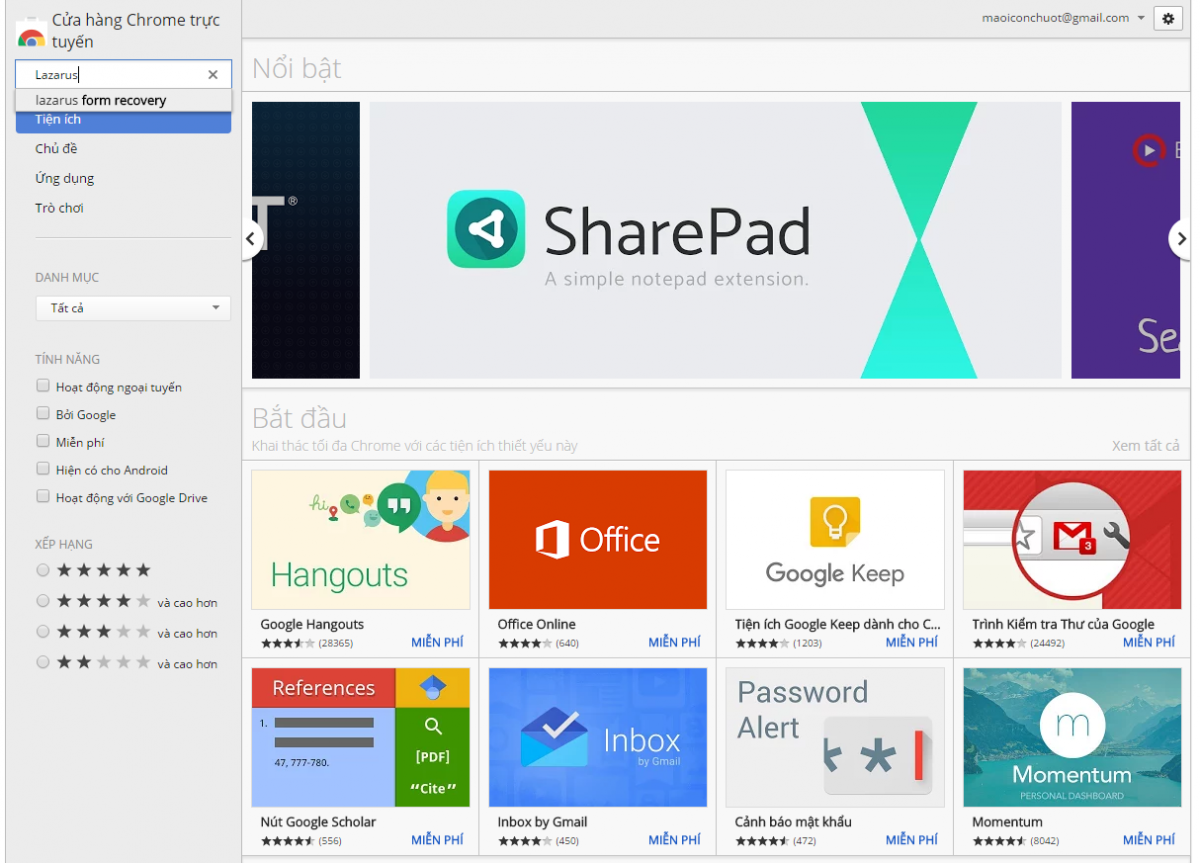1200x863 pixels.
Task: Click the Chrome Web Store logo
Action: click(x=31, y=32)
